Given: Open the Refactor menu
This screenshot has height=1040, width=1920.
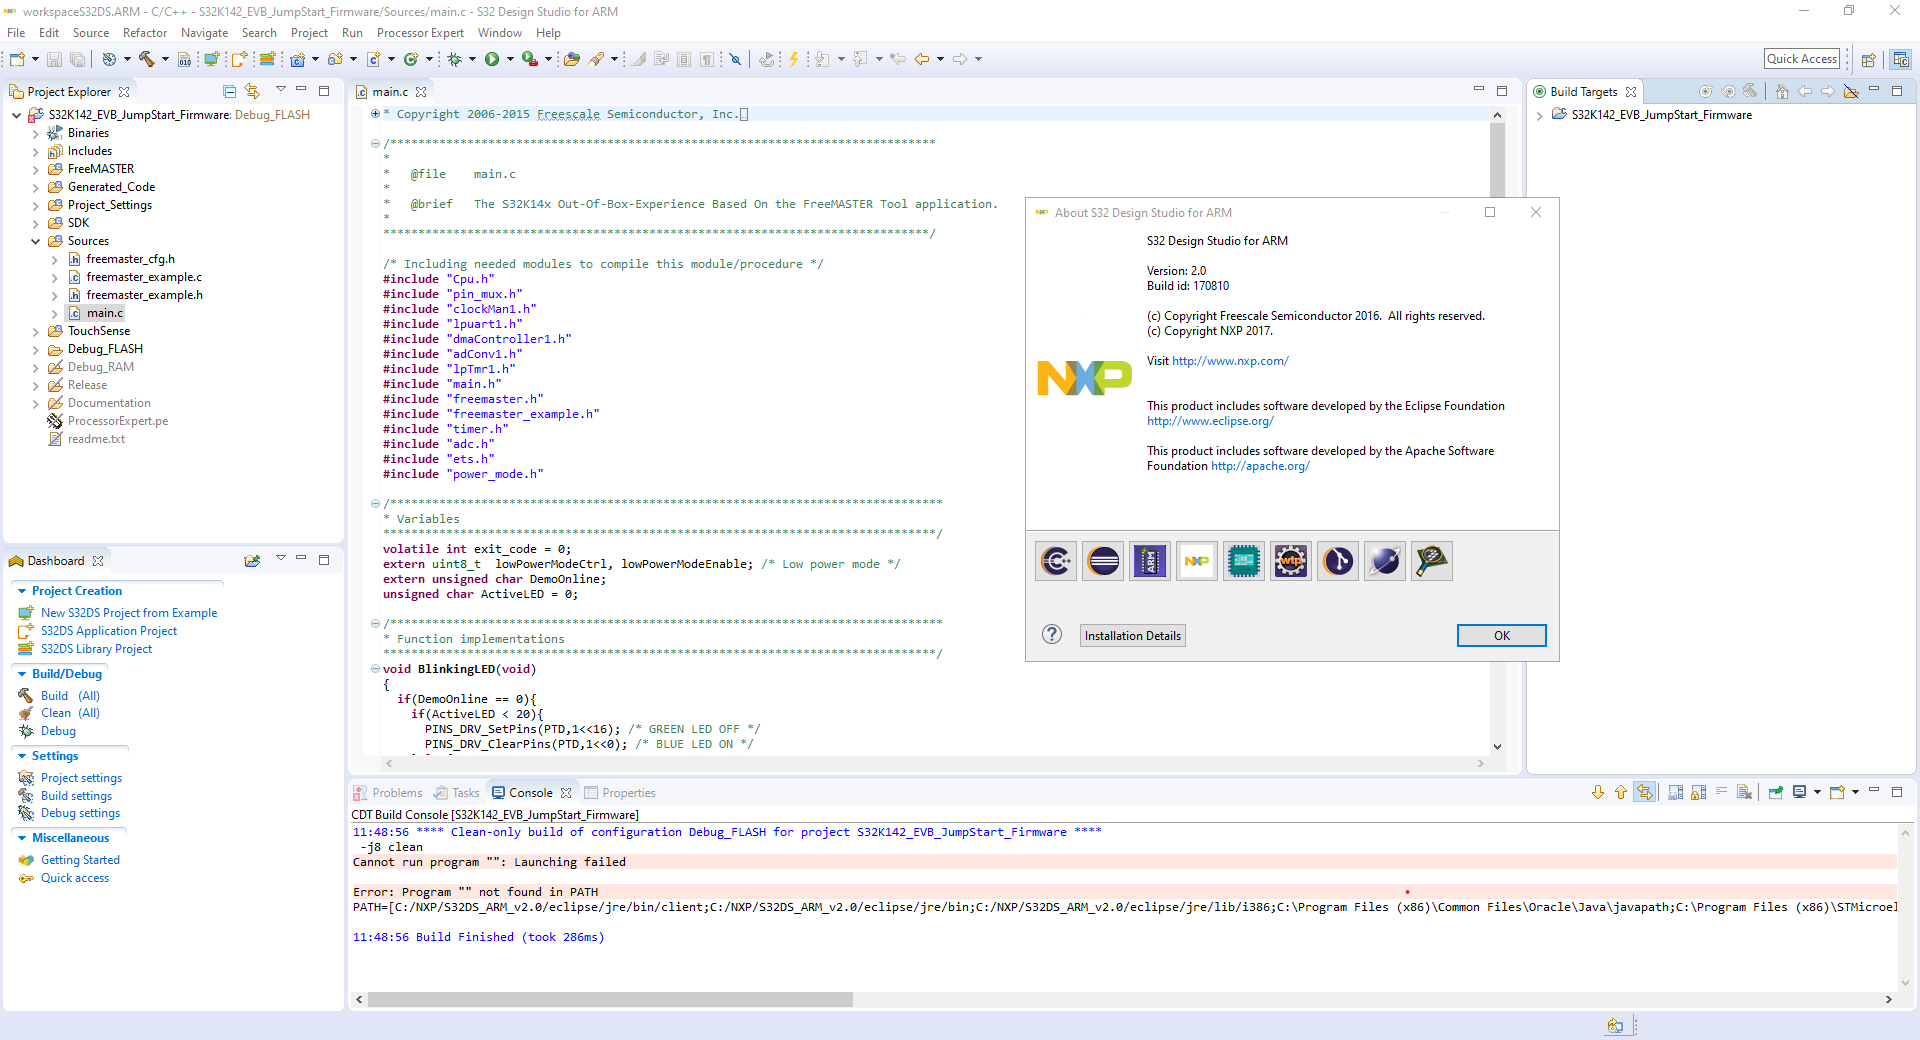Looking at the screenshot, I should 145,33.
